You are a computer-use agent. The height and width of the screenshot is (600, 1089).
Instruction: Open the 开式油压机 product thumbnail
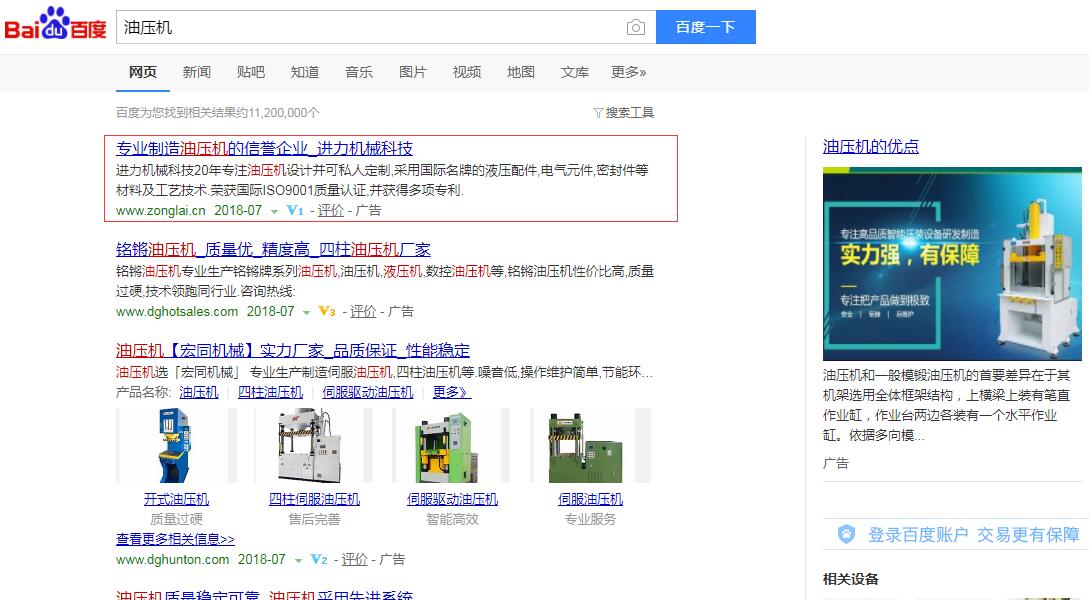click(x=176, y=445)
